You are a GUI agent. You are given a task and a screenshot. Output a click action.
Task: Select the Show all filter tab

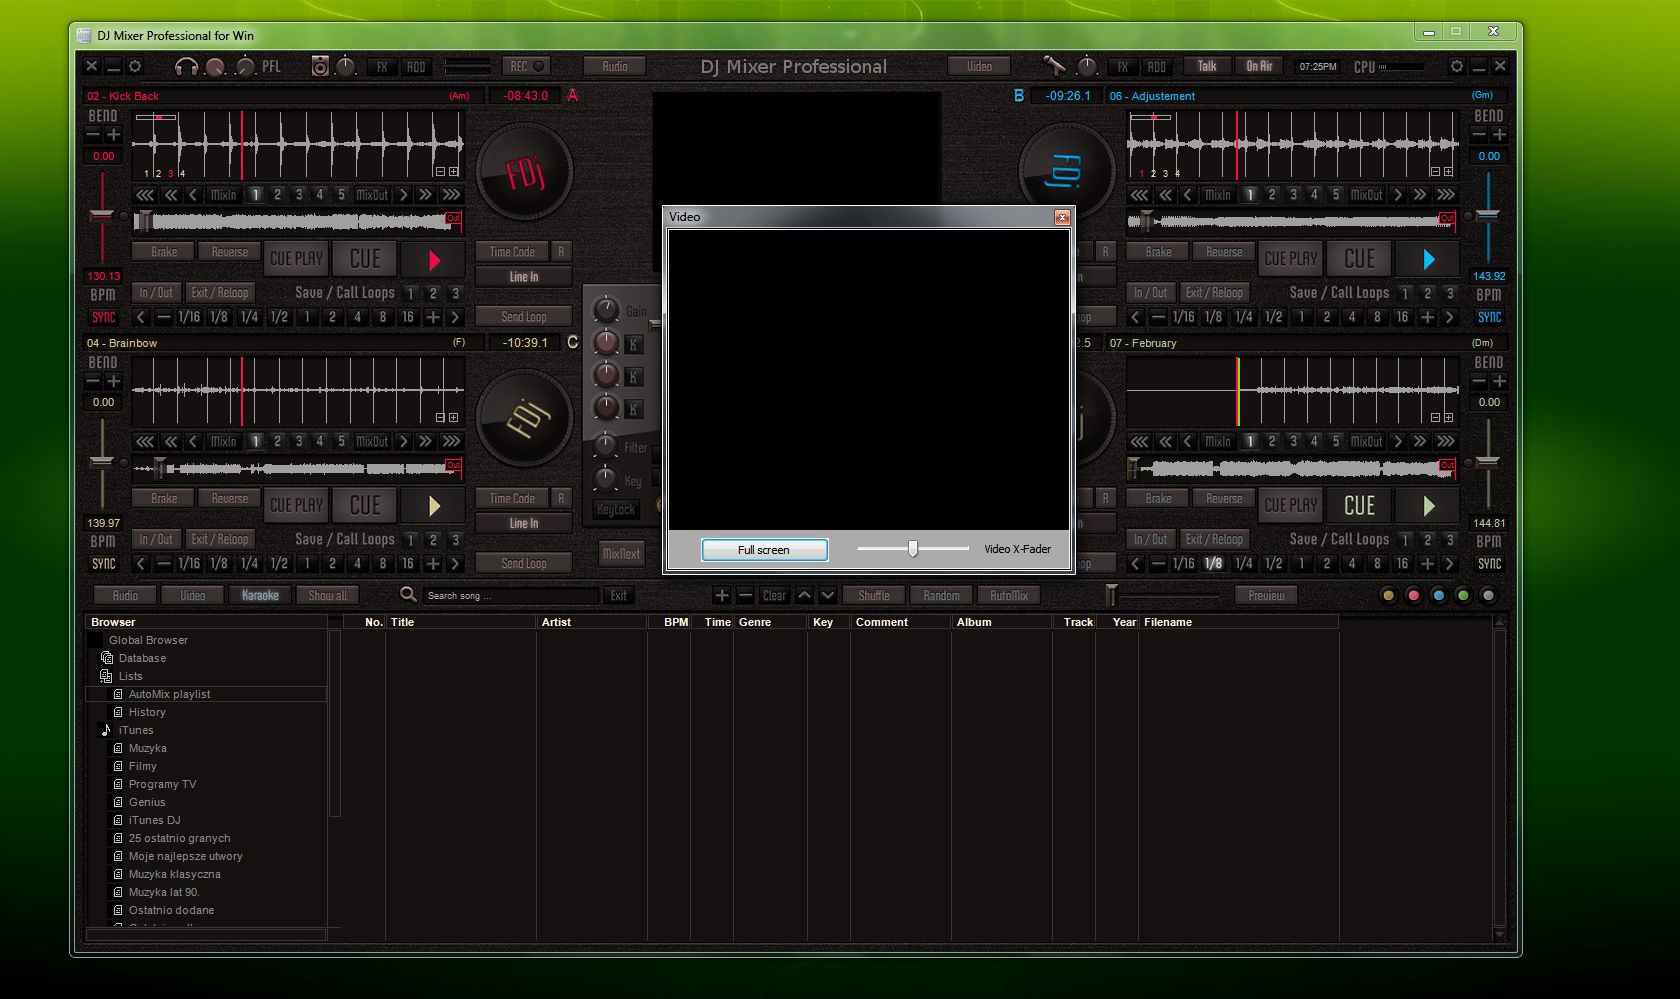click(x=327, y=595)
